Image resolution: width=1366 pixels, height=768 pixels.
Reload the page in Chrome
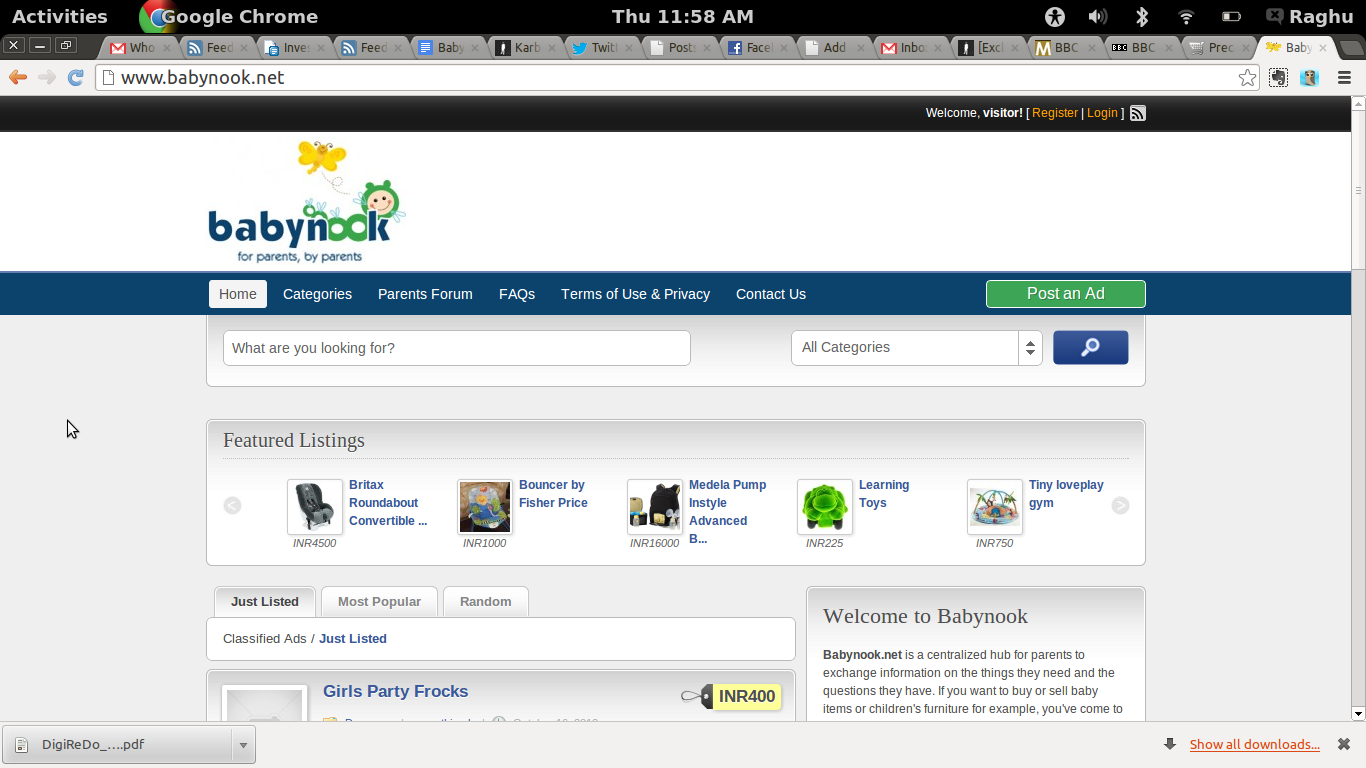click(x=75, y=78)
